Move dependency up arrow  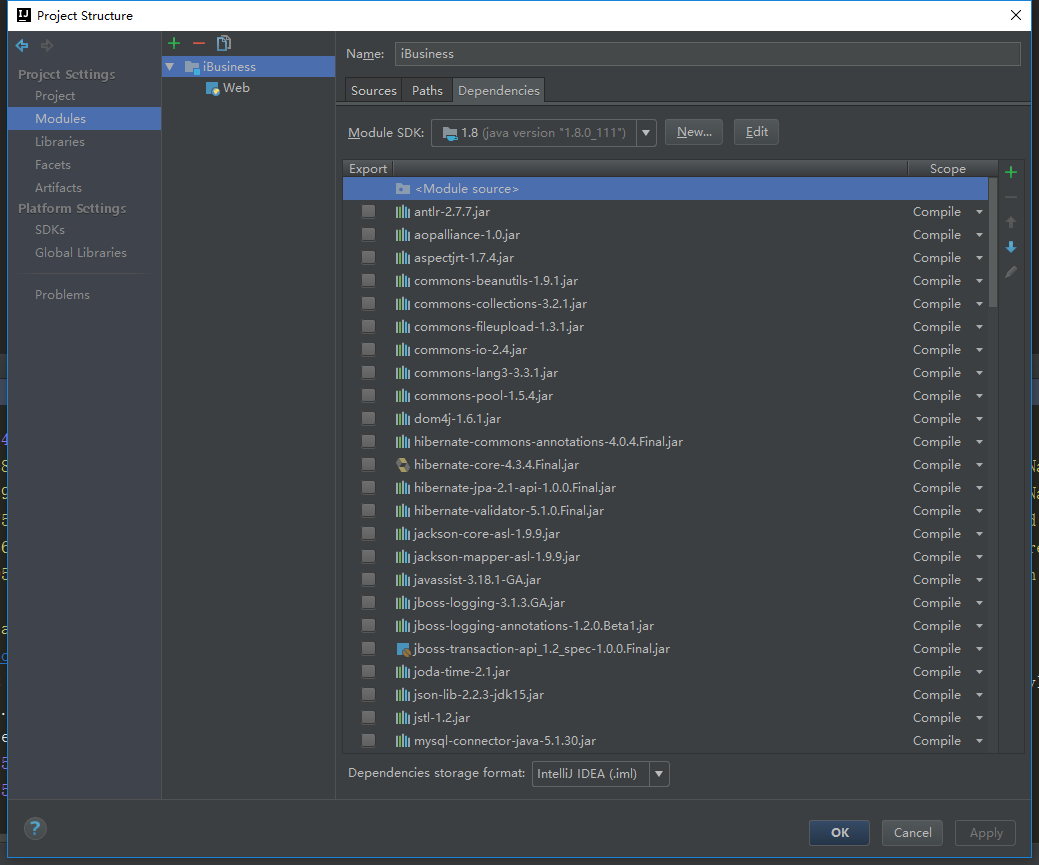(x=1011, y=222)
